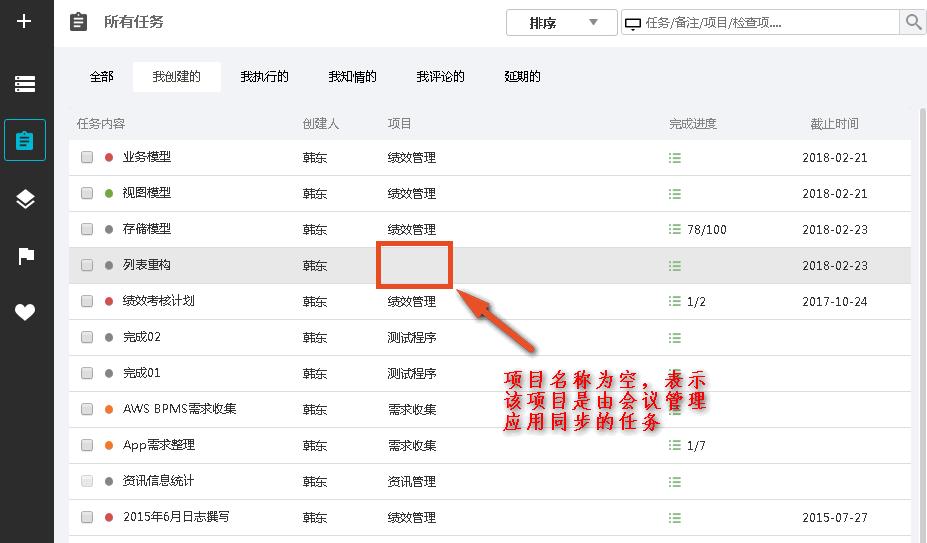The image size is (927, 543).
Task: Switch to the 延期的 tab
Action: 522,76
